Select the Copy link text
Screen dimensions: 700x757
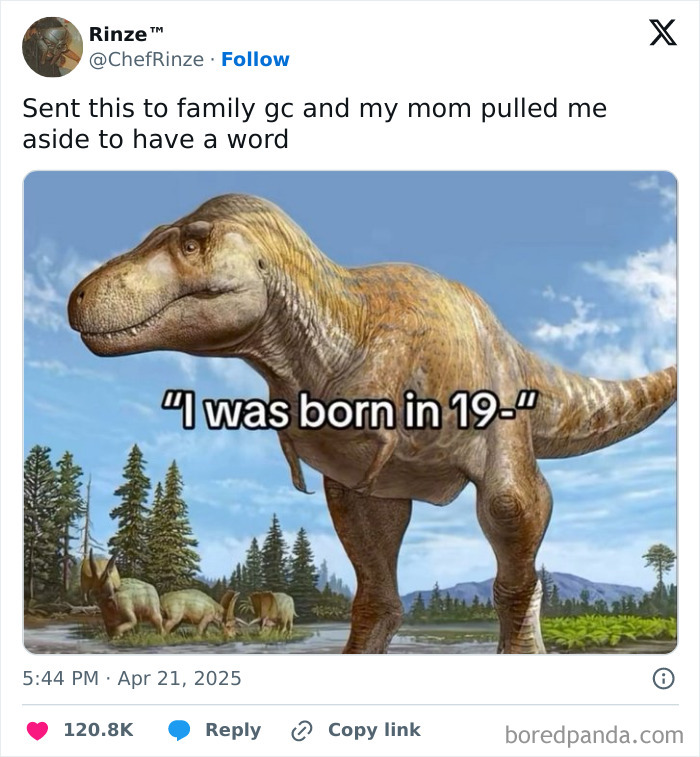(x=374, y=730)
